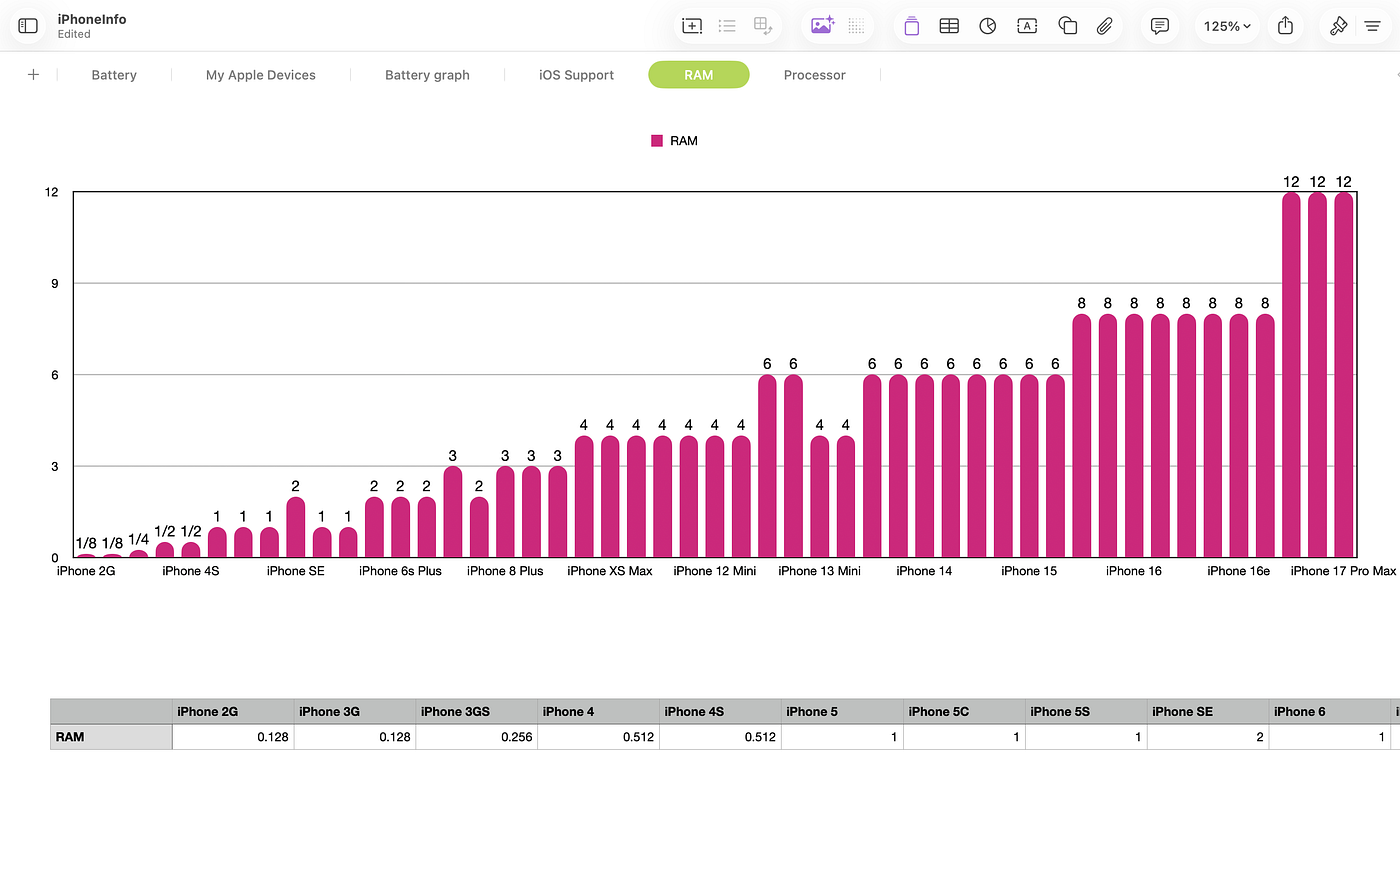This screenshot has height=876, width=1400.
Task: Open the Shape insertion tool
Action: point(1067,26)
